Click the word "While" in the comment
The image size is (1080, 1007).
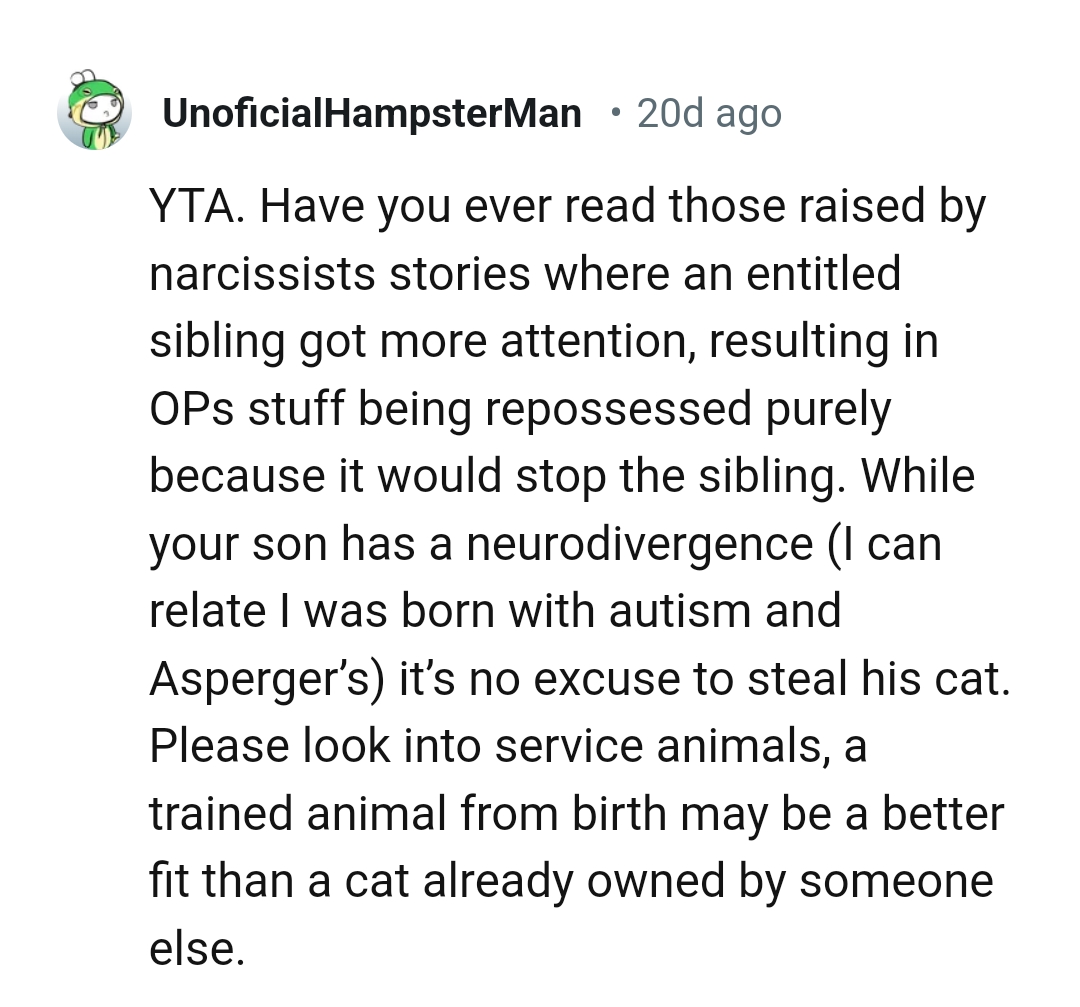916,477
